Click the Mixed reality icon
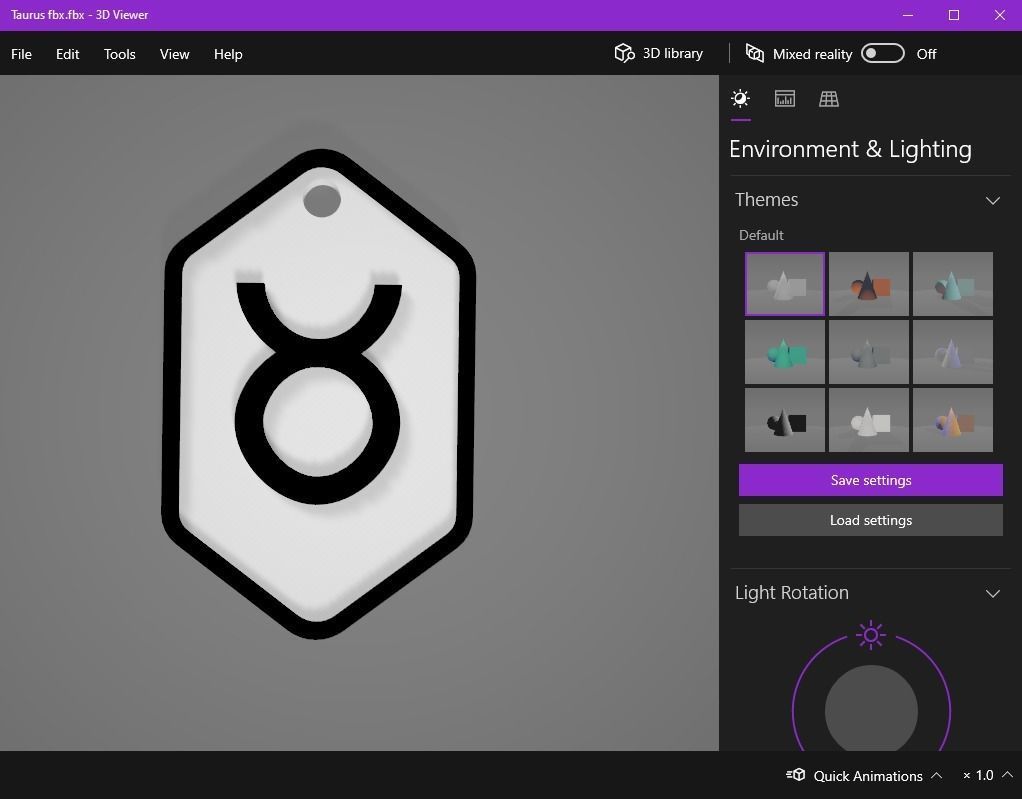1022x799 pixels. coord(755,53)
